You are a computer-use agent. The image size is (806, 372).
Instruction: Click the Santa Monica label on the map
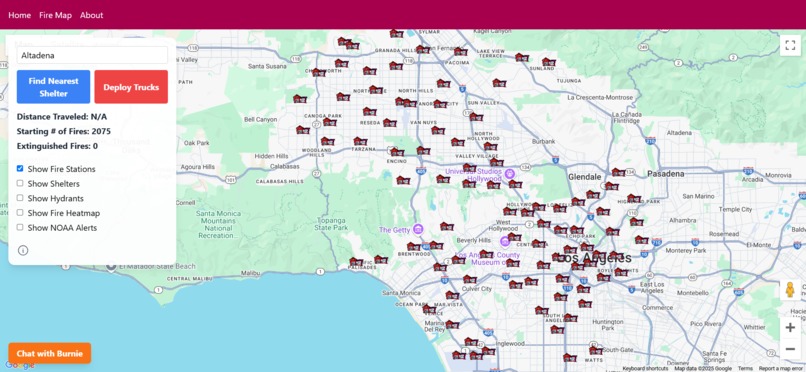(x=402, y=293)
